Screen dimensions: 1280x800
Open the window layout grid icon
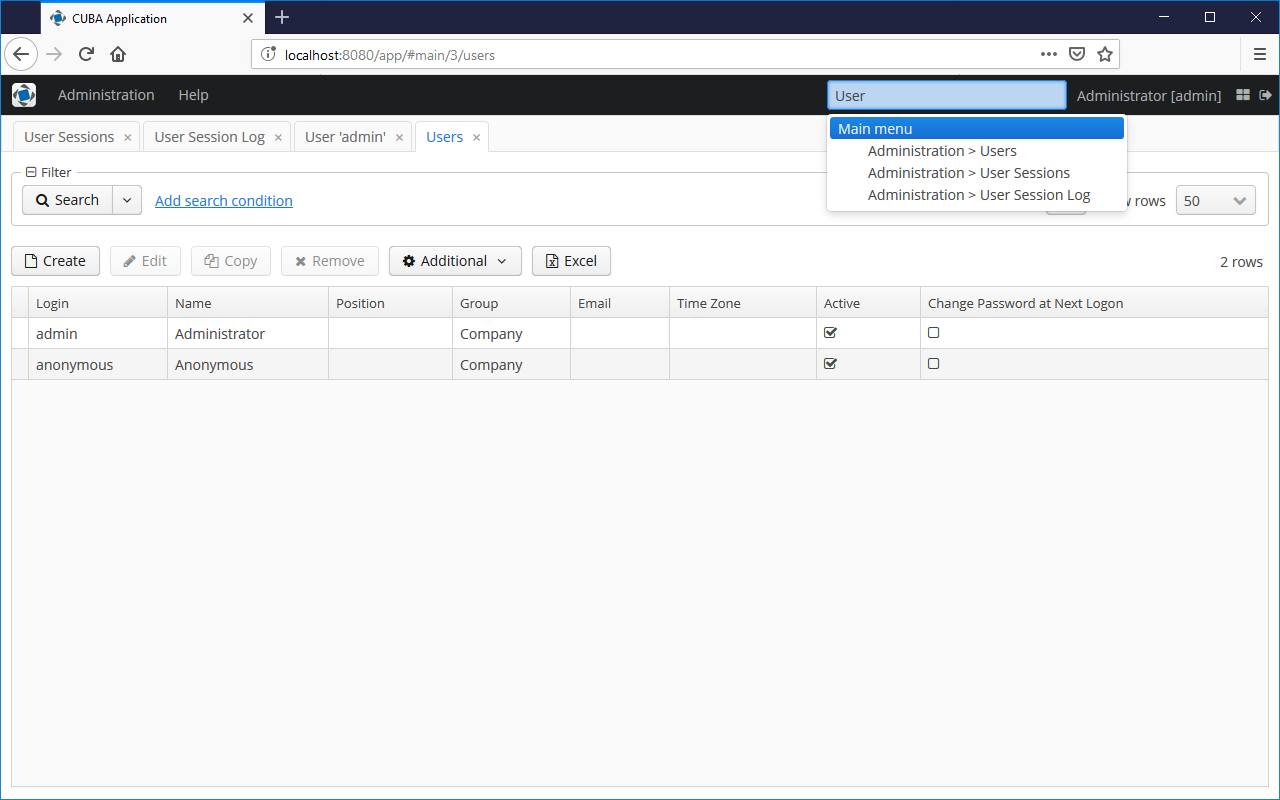click(1243, 95)
